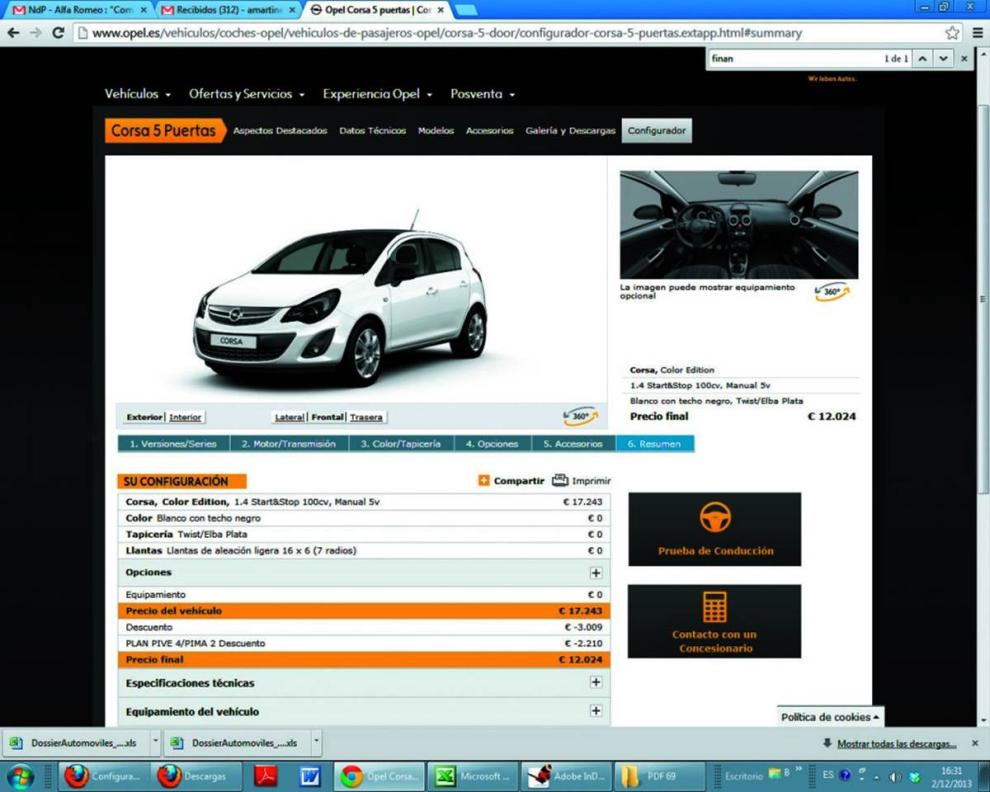Image resolution: width=990 pixels, height=792 pixels.
Task: Reload the page with the refresh icon
Action: click(x=58, y=33)
